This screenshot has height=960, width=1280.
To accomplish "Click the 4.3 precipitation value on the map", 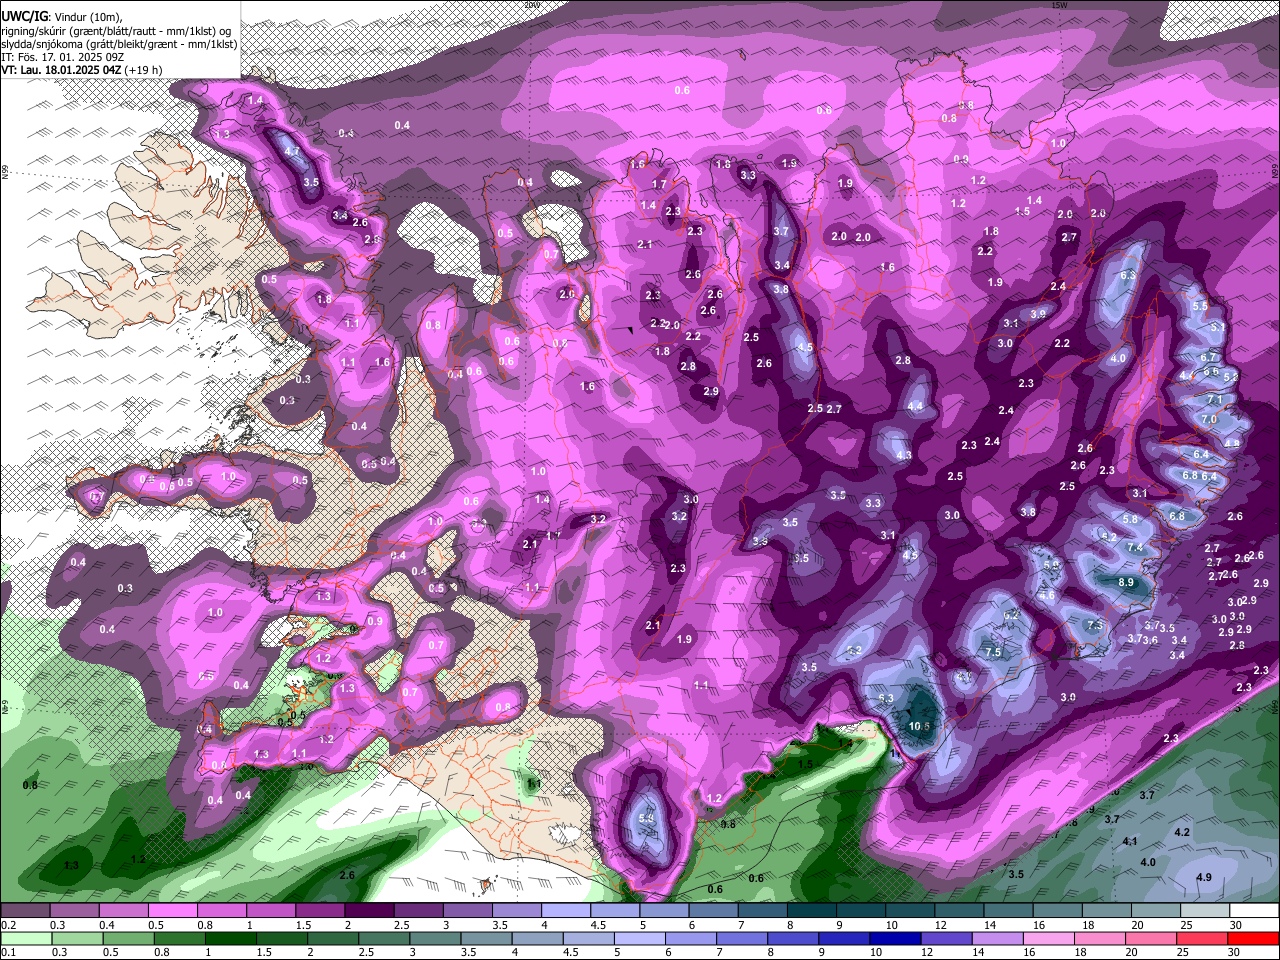I will click(x=905, y=455).
